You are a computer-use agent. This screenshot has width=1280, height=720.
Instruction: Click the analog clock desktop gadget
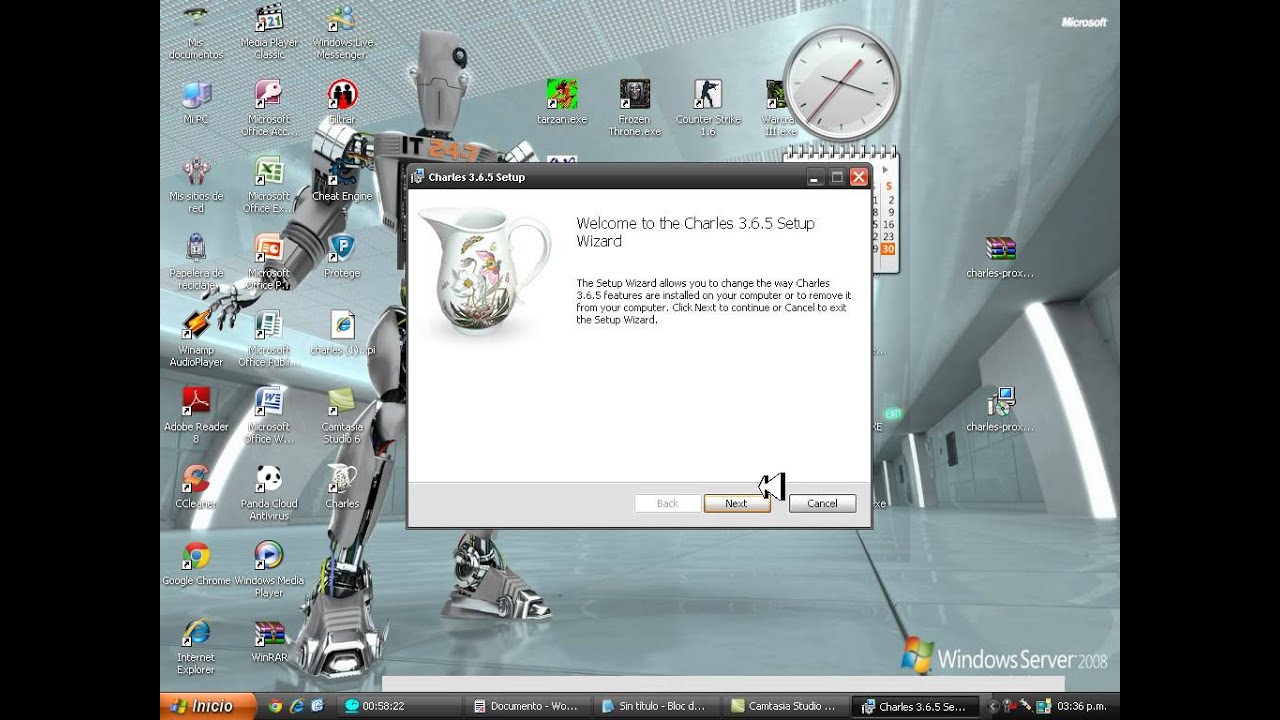pos(842,85)
